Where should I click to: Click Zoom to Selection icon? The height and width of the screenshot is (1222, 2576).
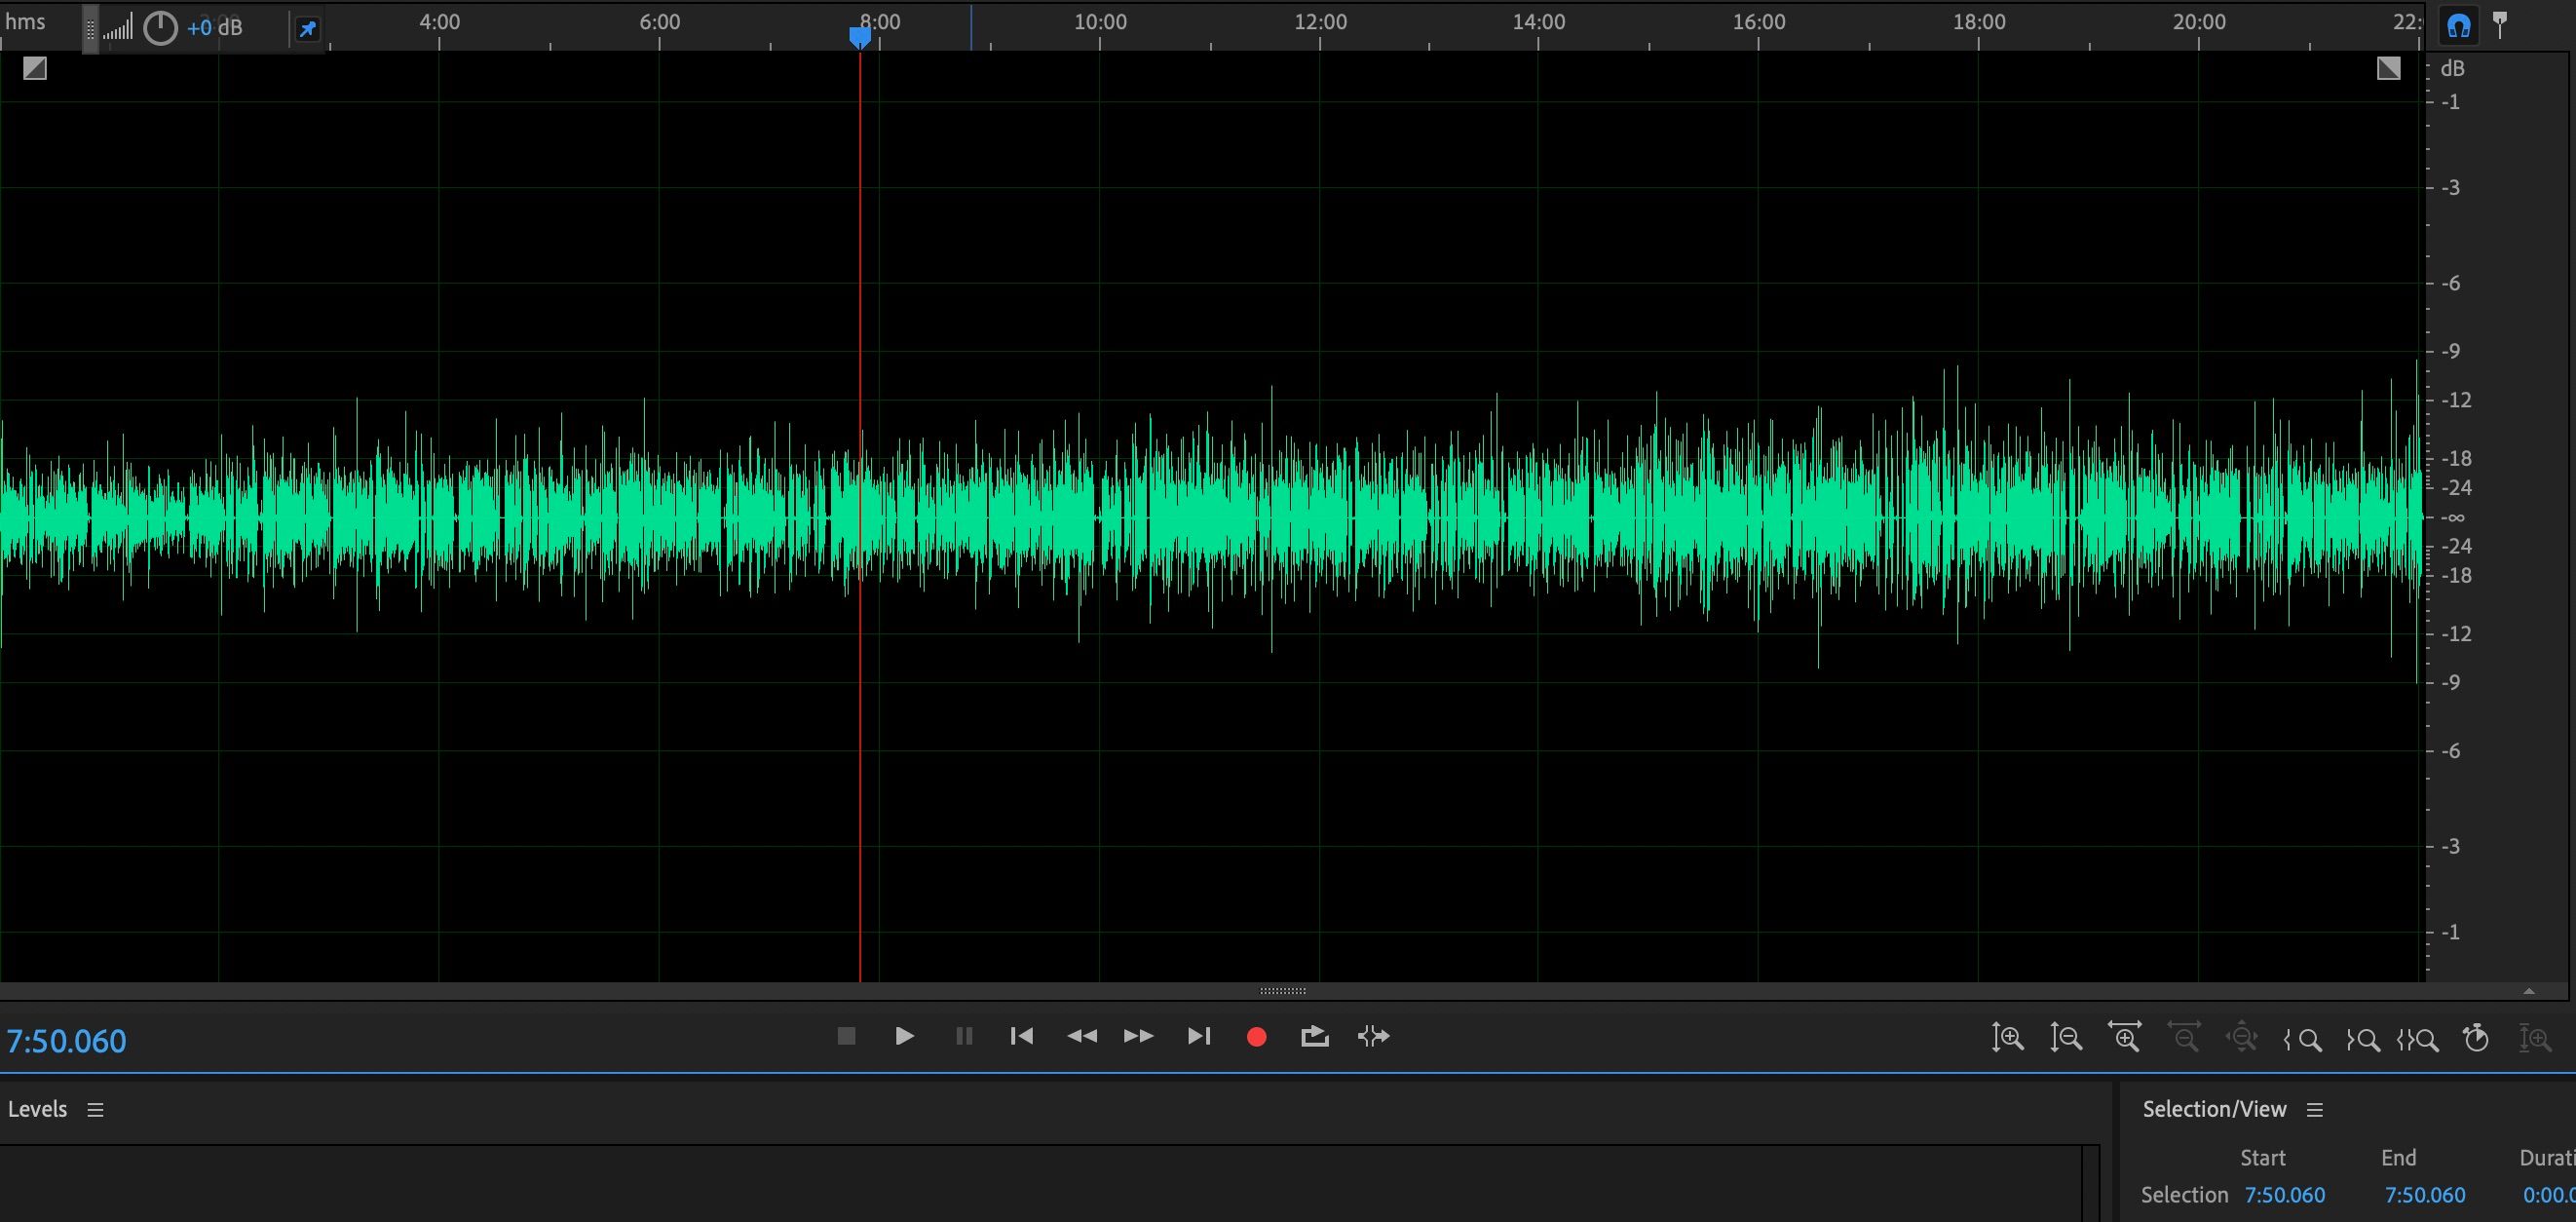pyautogui.click(x=2418, y=1039)
